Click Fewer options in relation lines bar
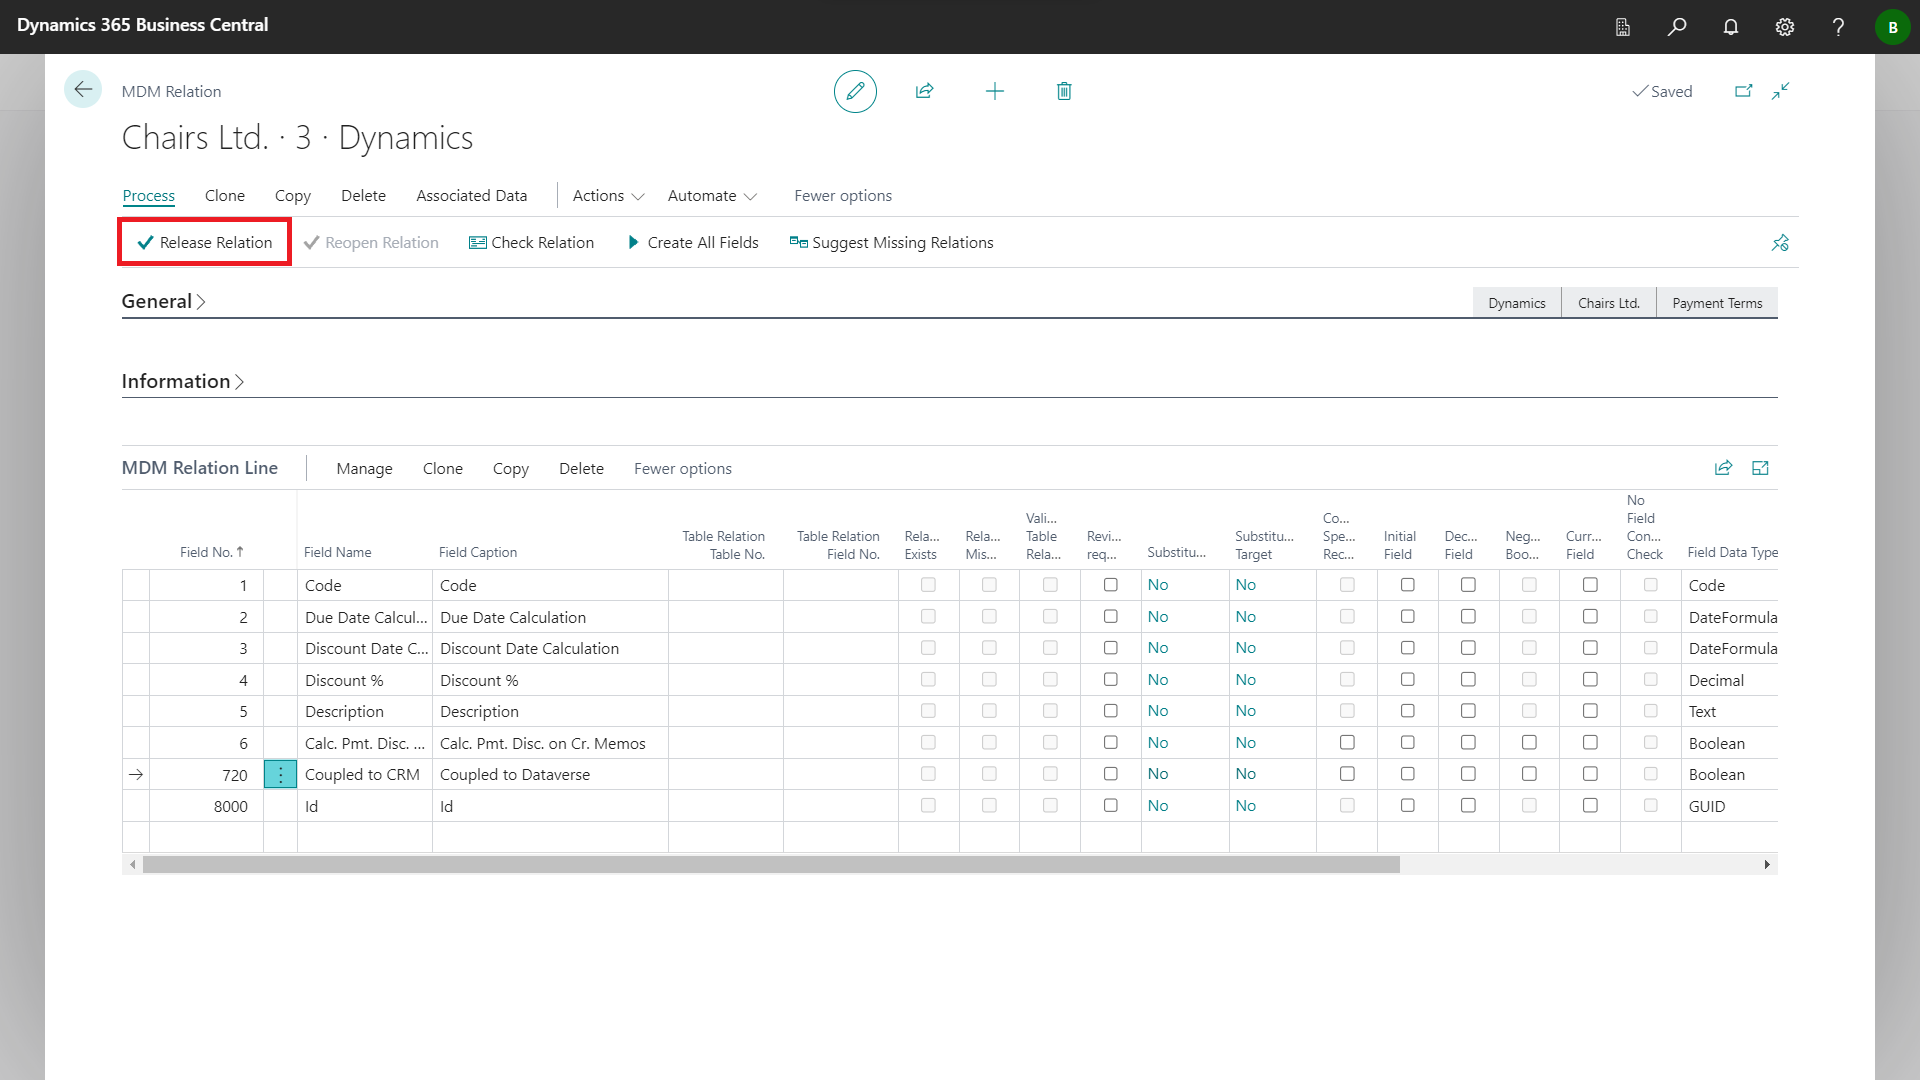The width and height of the screenshot is (1920, 1080). (x=683, y=469)
